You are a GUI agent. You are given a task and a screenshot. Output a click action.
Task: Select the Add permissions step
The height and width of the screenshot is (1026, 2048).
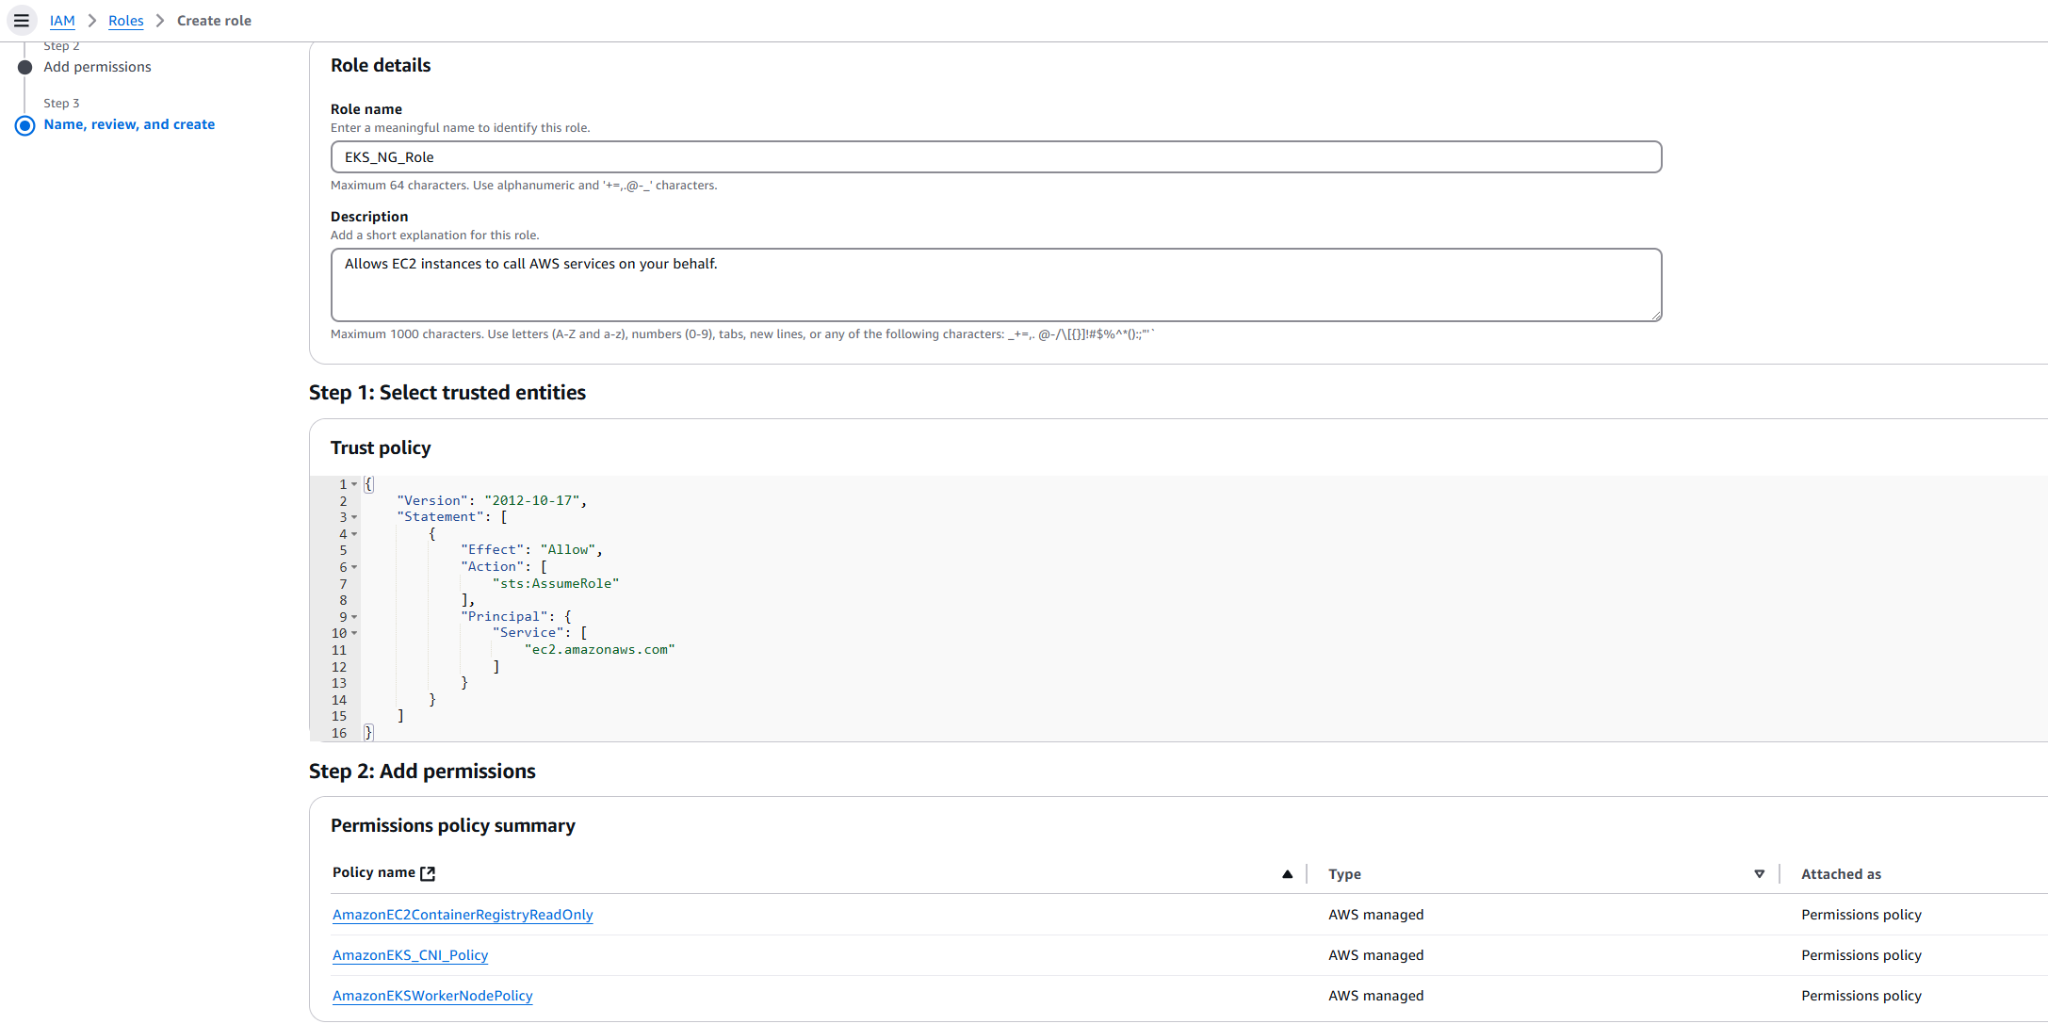tap(97, 67)
